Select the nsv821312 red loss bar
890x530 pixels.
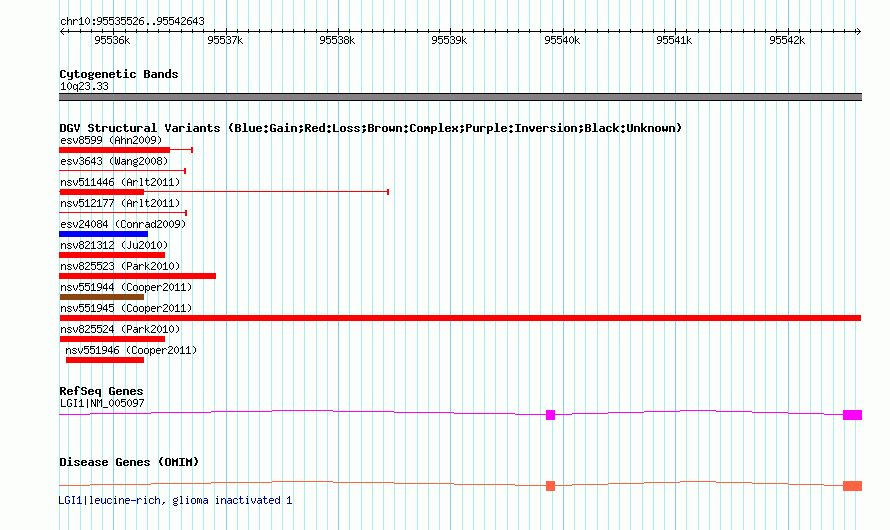112,255
